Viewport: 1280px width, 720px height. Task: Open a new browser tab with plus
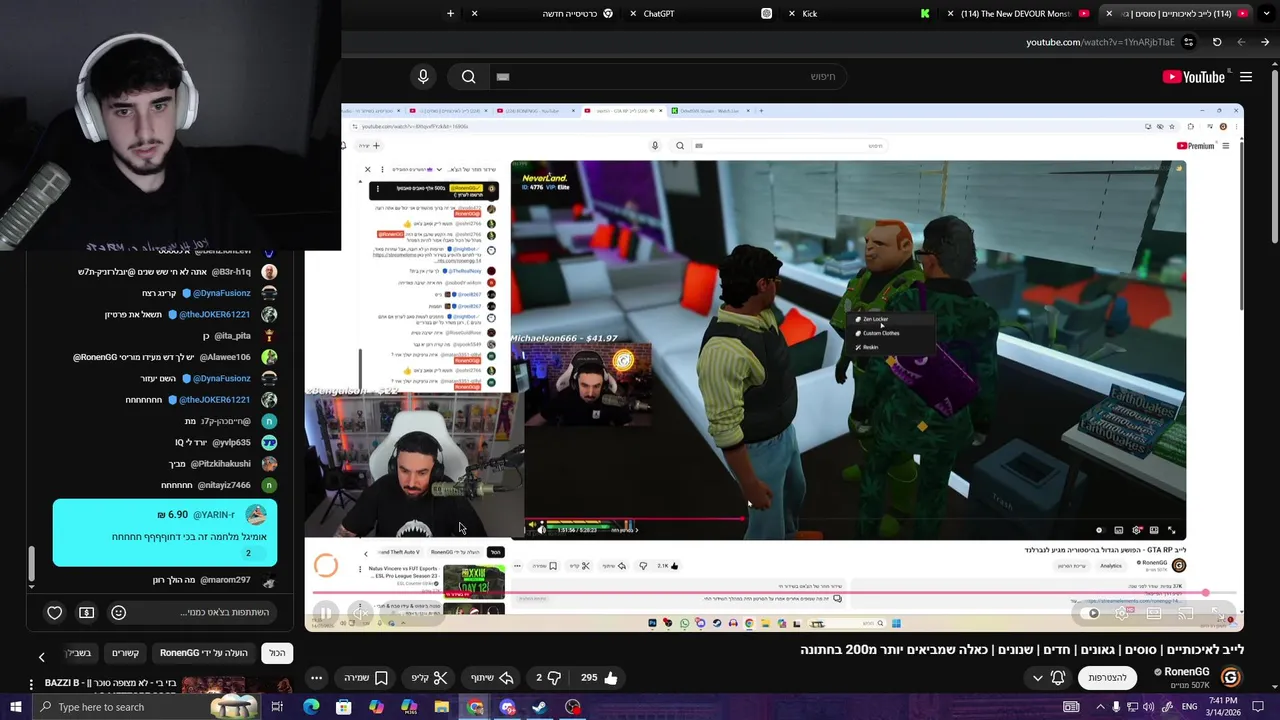click(x=450, y=14)
